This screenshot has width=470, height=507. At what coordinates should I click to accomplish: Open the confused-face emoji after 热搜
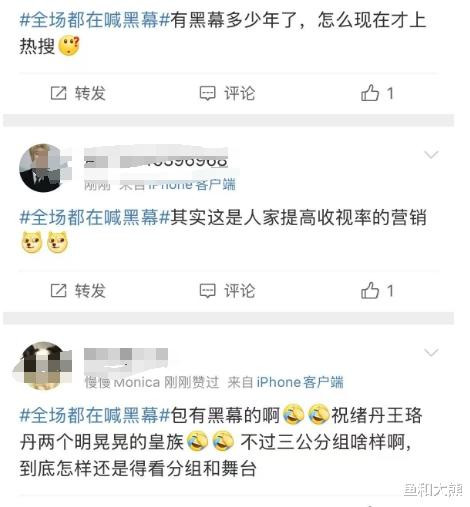pyautogui.click(x=69, y=46)
